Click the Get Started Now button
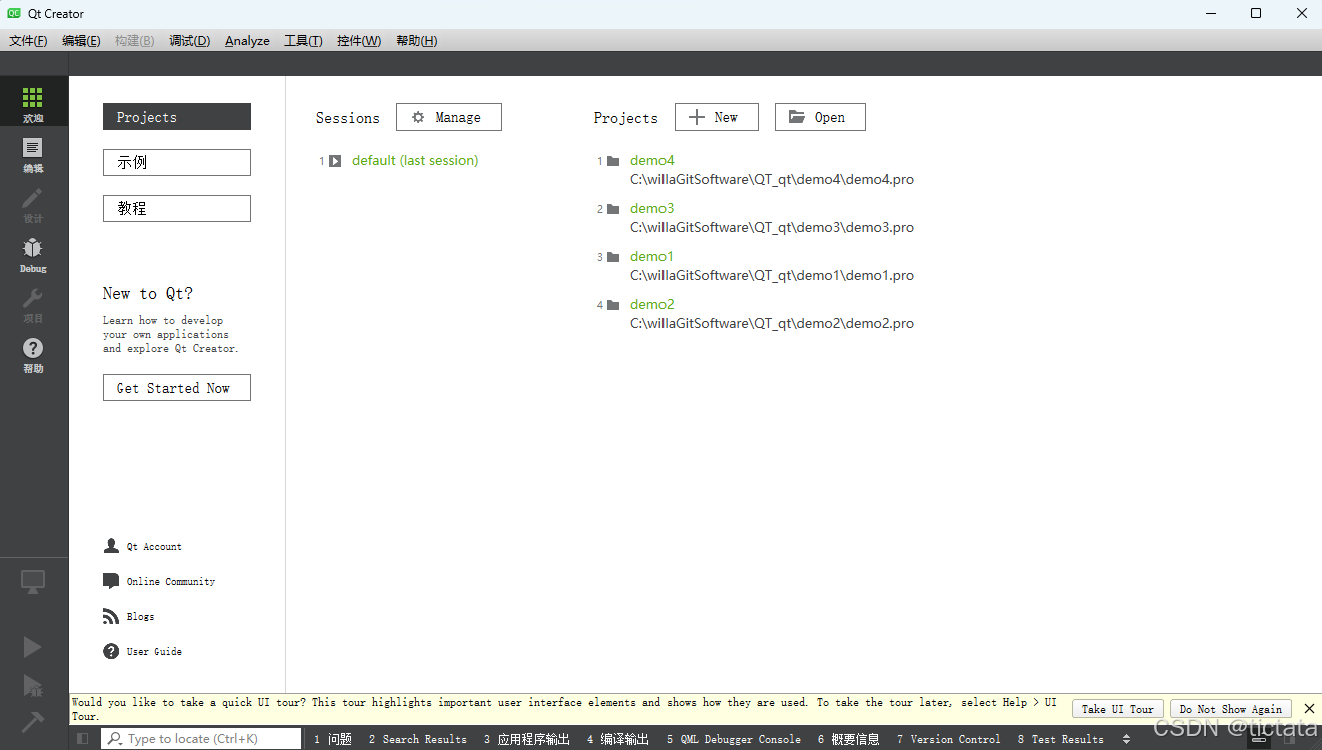This screenshot has width=1322, height=750. (177, 388)
